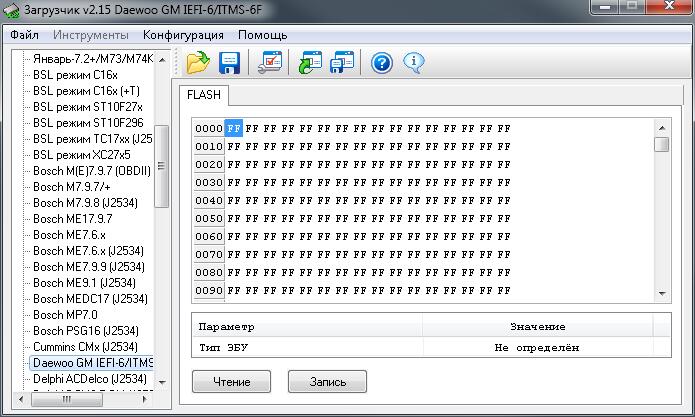Image resolution: width=695 pixels, height=417 pixels.
Task: Switch to the FLASH tab
Action: tap(204, 95)
